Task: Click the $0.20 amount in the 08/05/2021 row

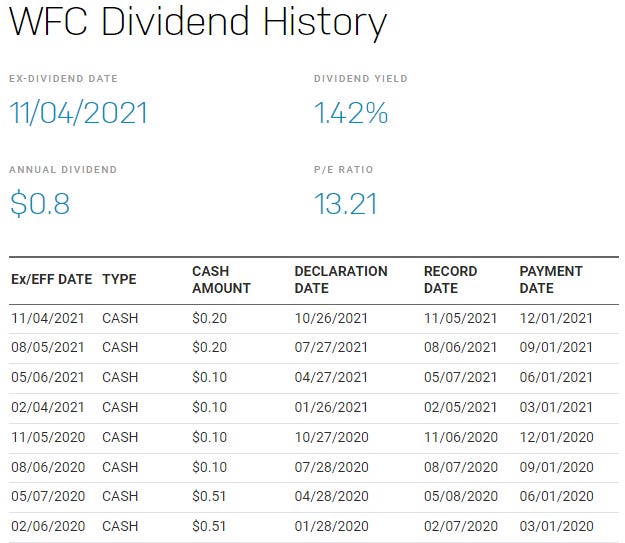Action: pos(209,347)
